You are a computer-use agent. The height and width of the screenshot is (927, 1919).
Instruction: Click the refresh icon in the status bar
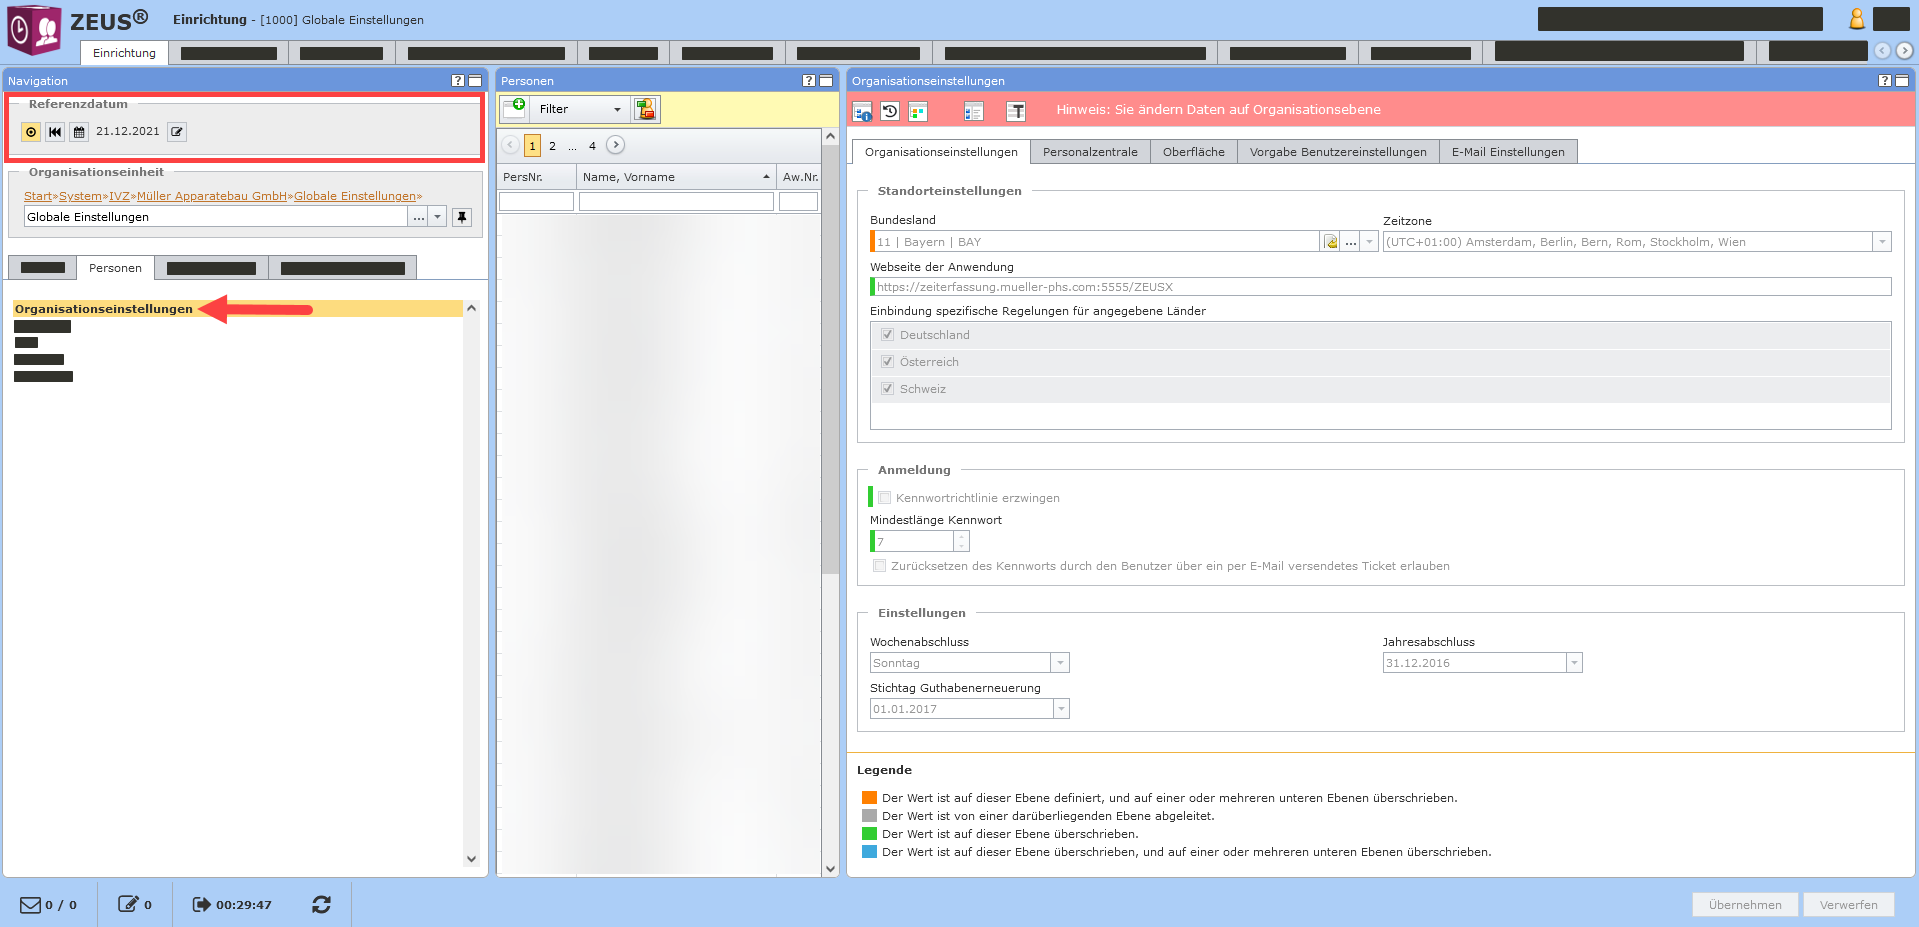321,904
